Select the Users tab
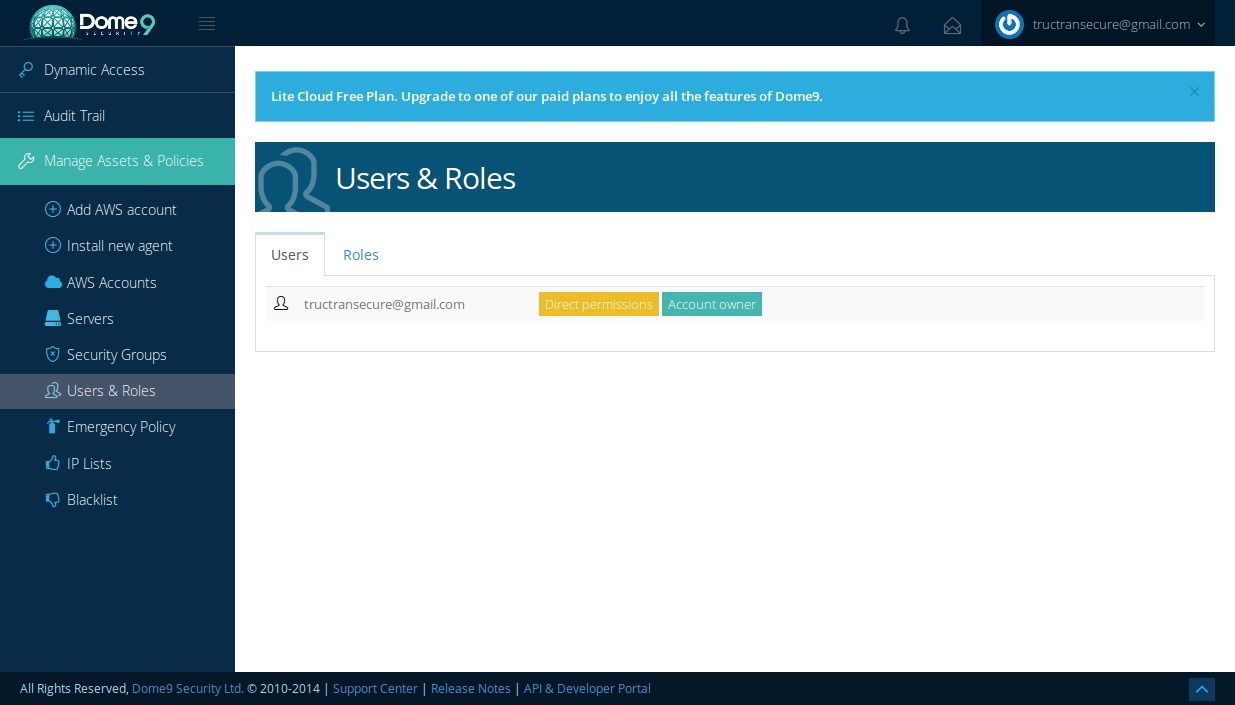Viewport: 1235px width, 705px height. tap(290, 255)
